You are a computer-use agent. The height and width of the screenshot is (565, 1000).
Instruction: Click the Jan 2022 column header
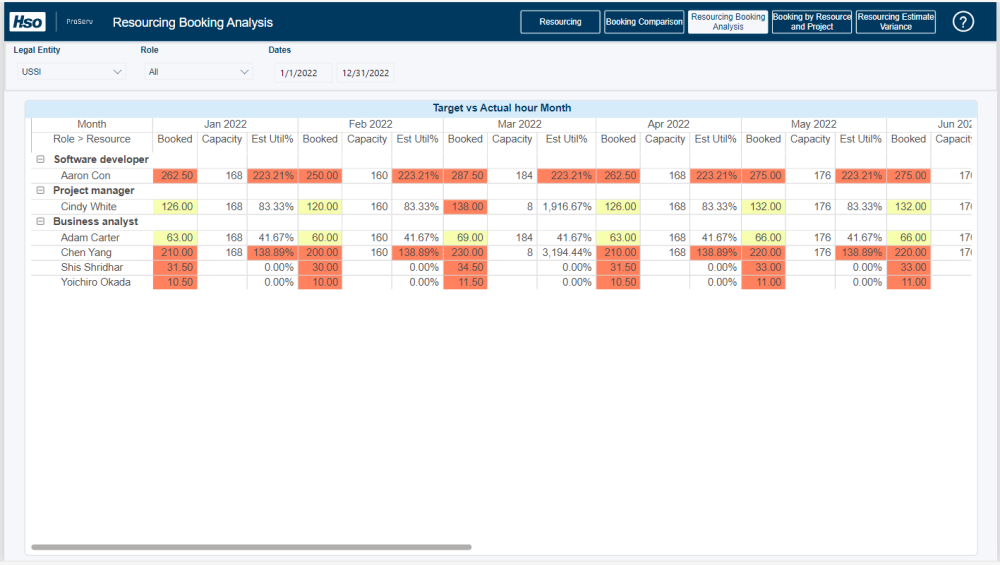(x=225, y=124)
